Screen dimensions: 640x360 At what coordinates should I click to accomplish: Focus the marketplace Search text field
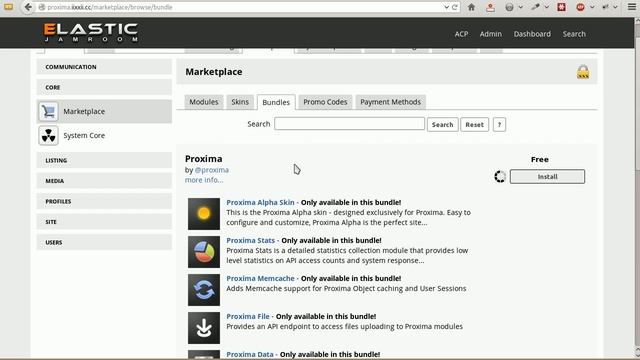(349, 124)
